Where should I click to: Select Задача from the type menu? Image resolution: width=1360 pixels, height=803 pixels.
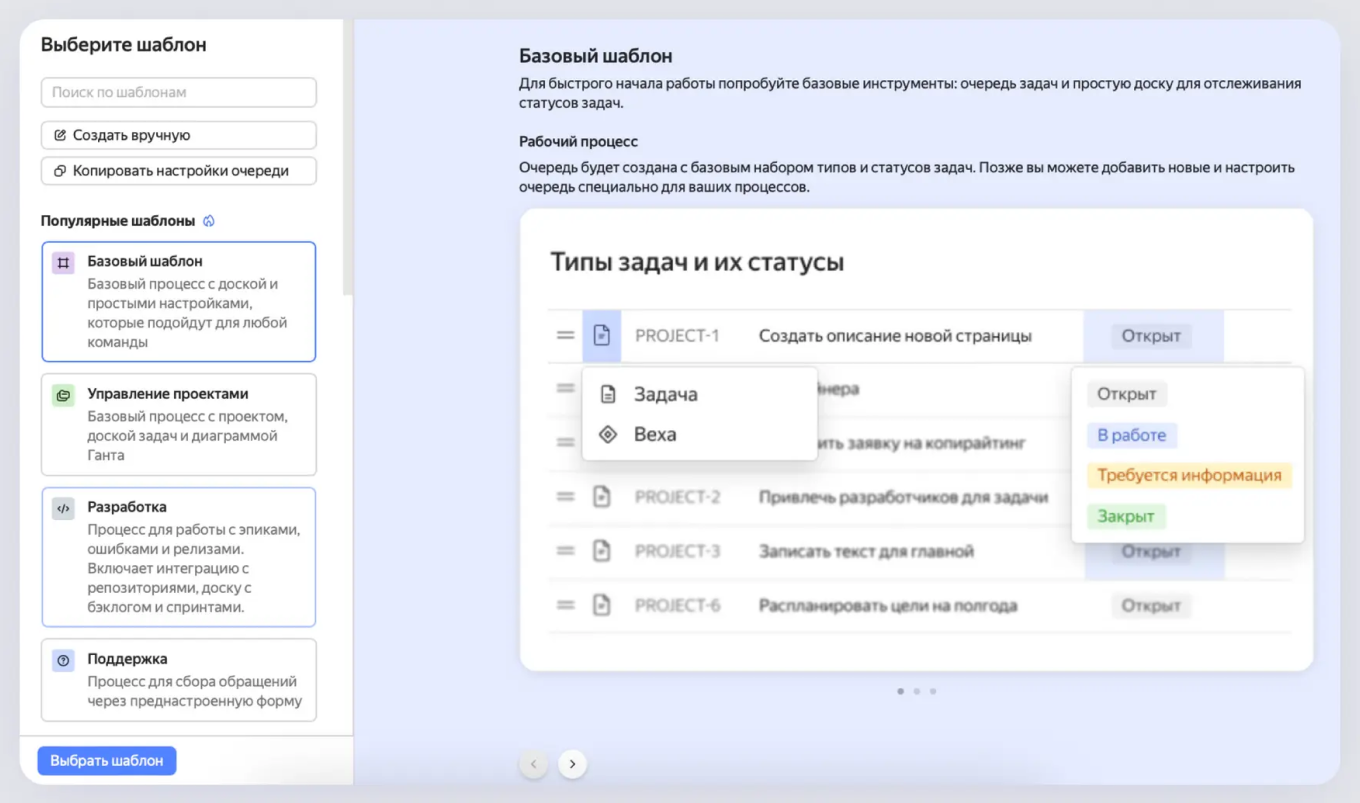[x=668, y=393]
